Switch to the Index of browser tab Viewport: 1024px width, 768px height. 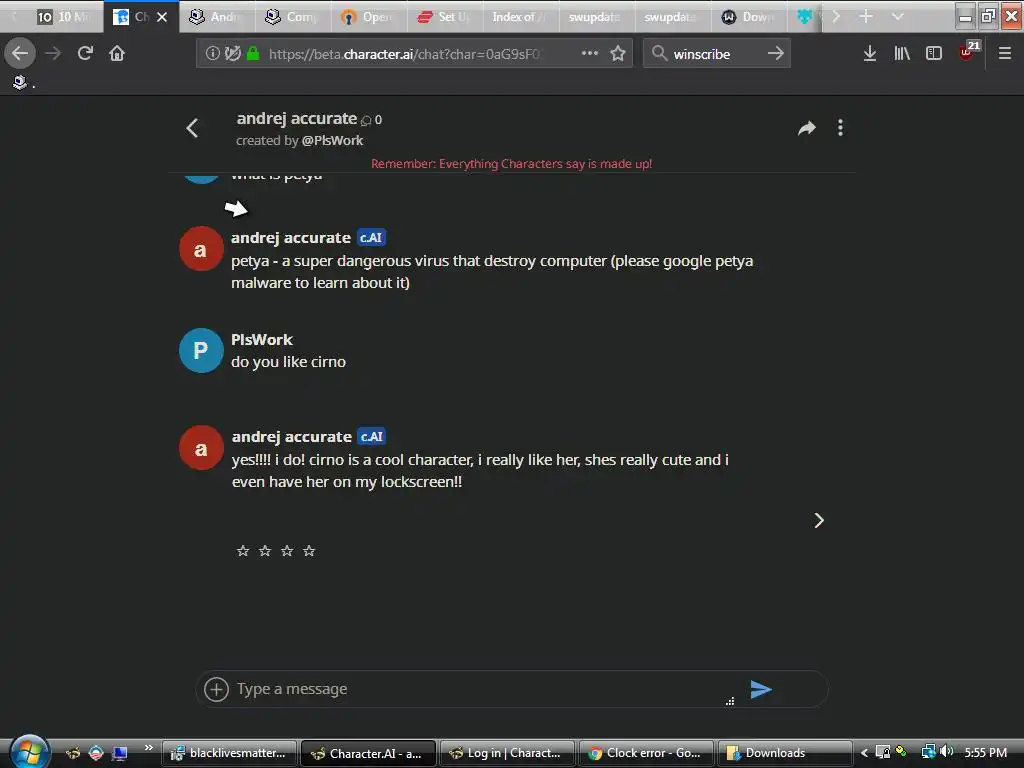520,17
